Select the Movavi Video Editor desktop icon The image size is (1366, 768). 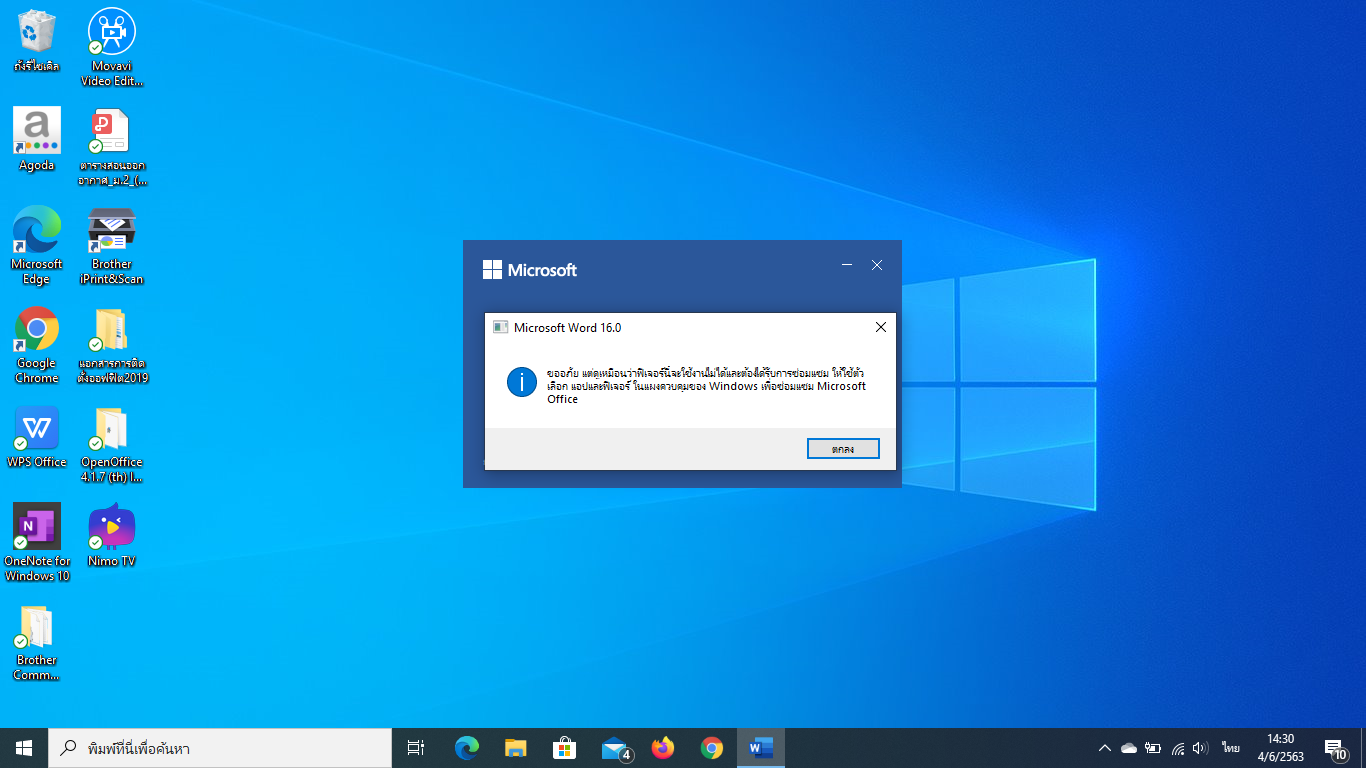coord(112,47)
